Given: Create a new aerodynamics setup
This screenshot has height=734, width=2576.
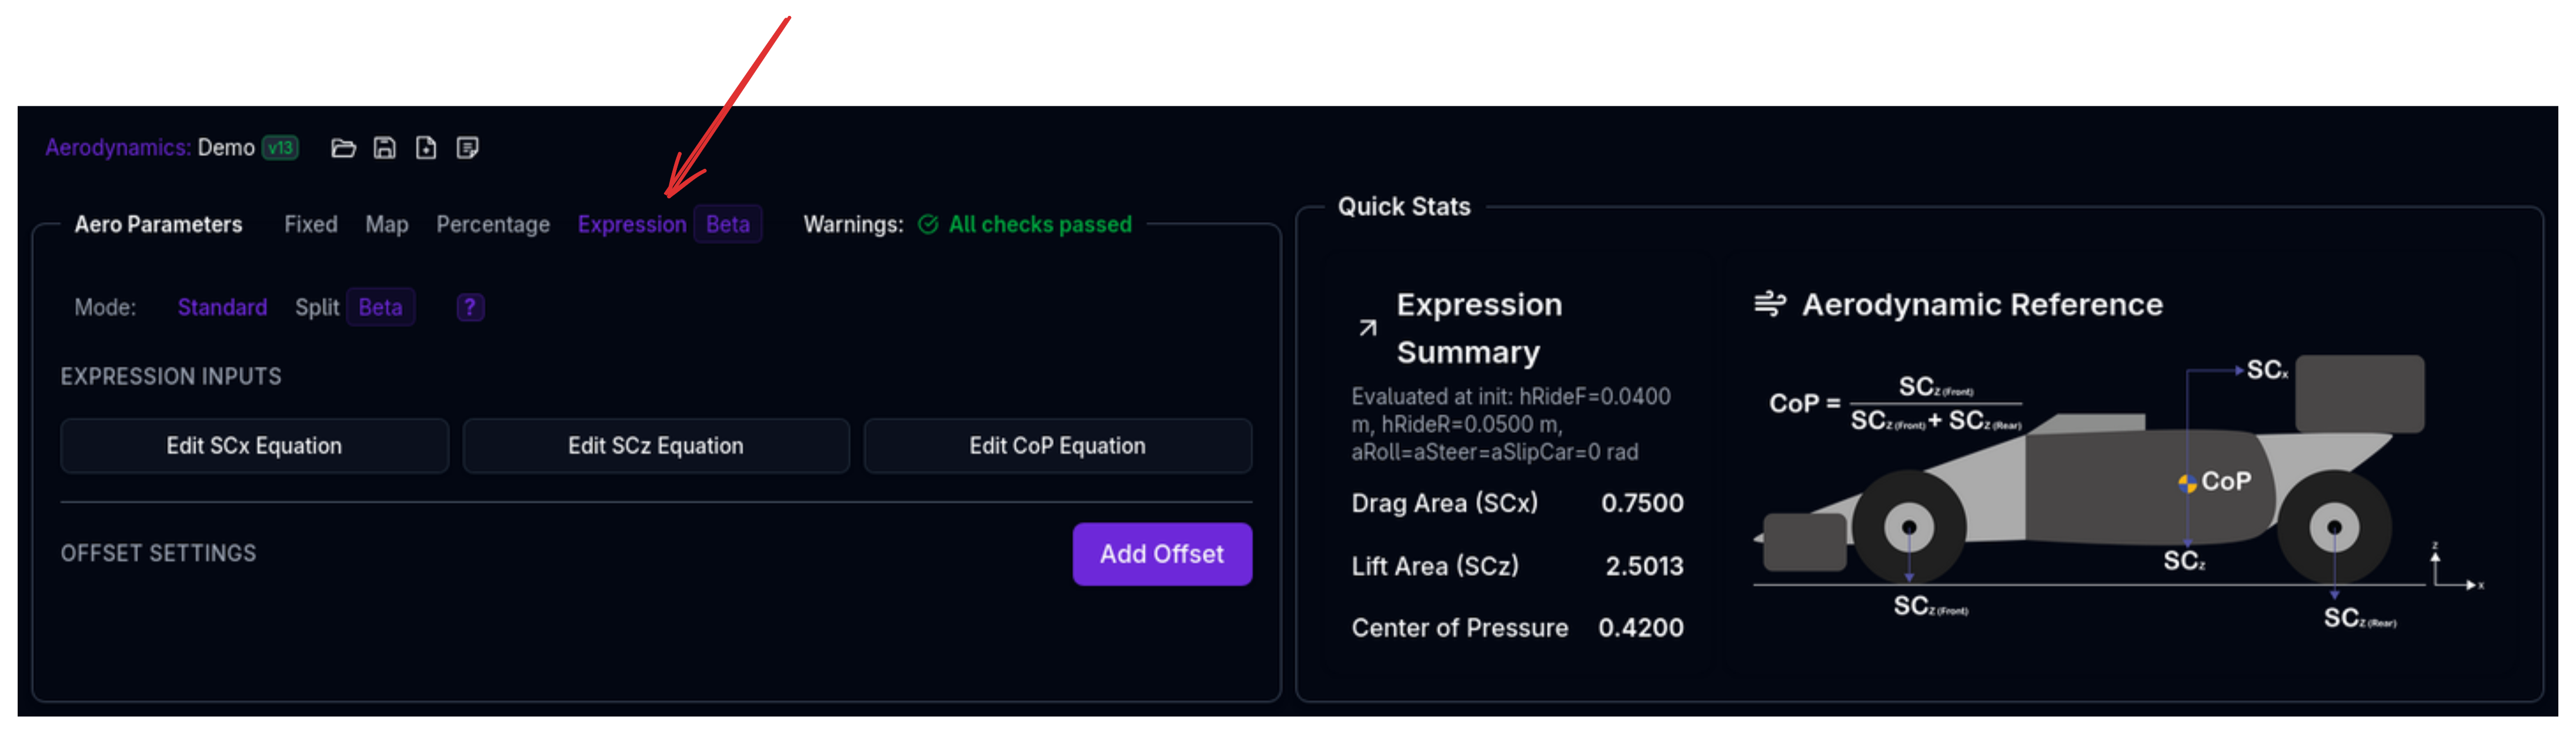Looking at the screenshot, I should coord(427,148).
